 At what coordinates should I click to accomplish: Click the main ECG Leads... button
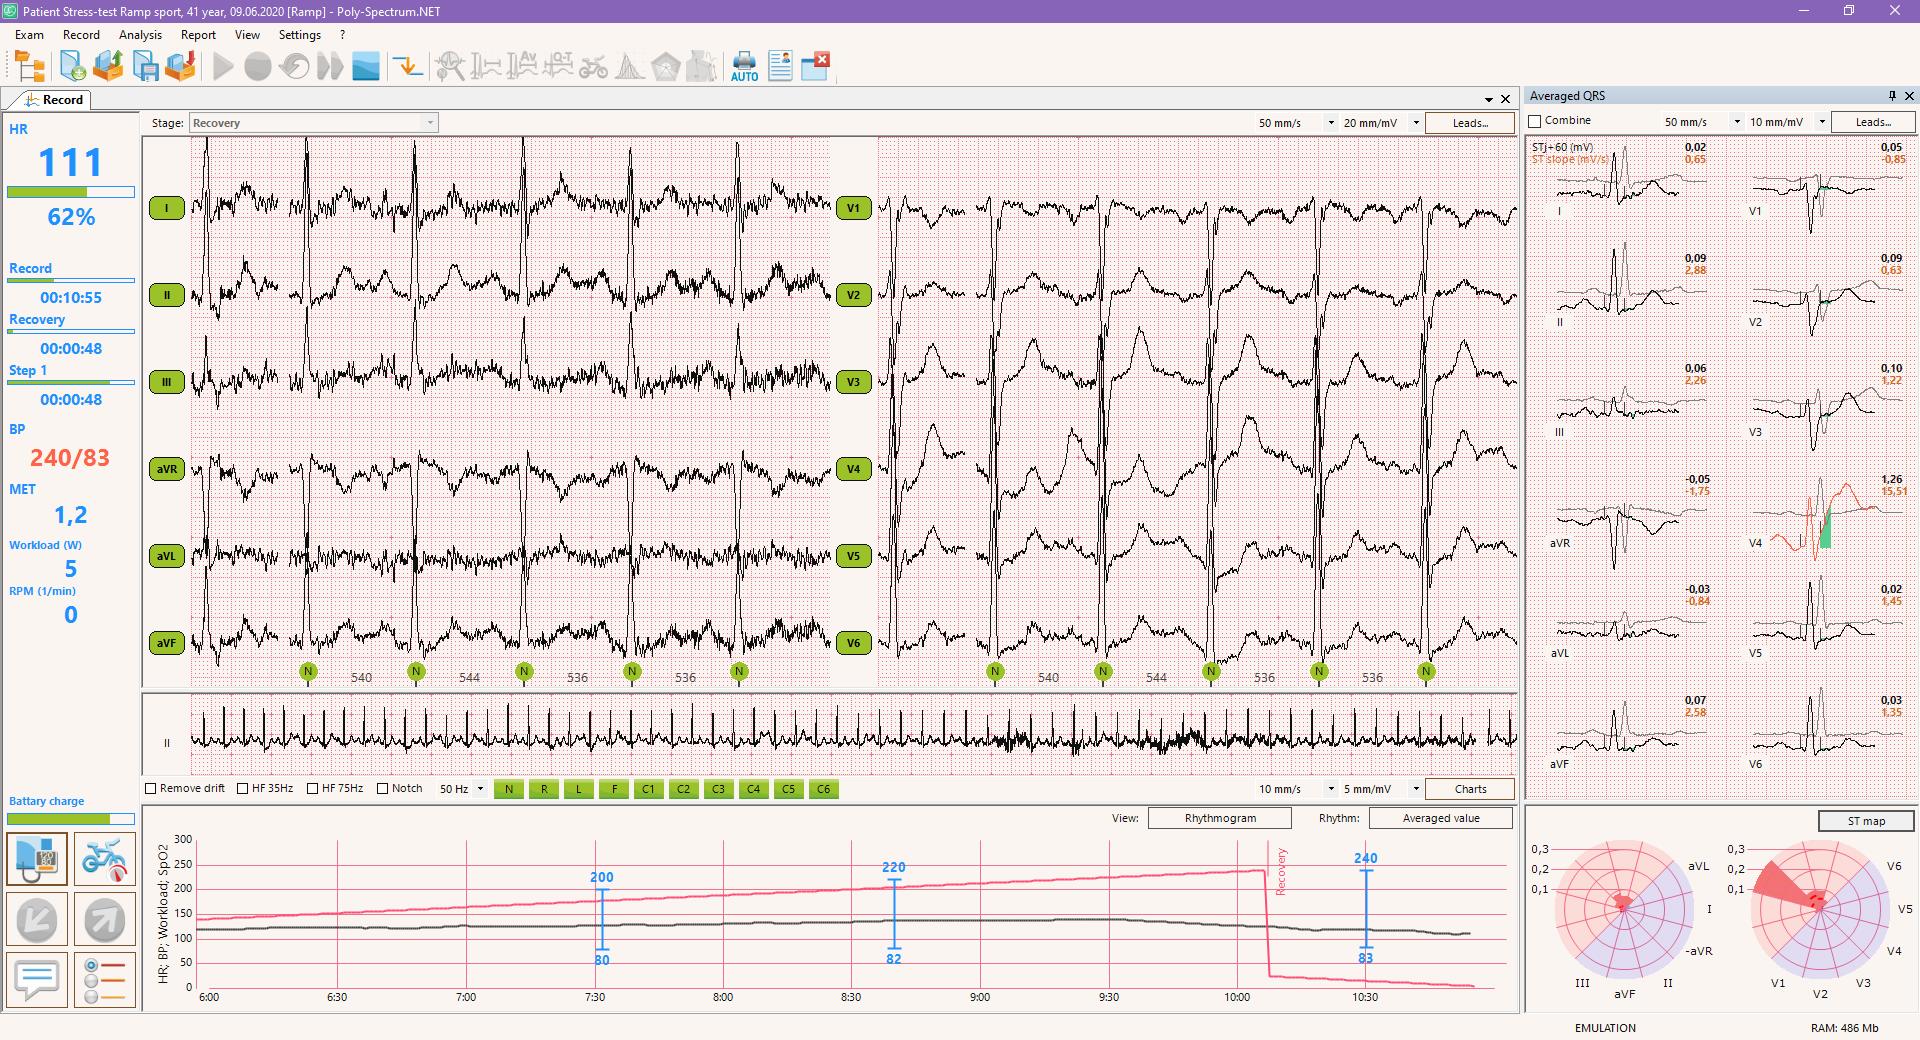tap(1470, 123)
